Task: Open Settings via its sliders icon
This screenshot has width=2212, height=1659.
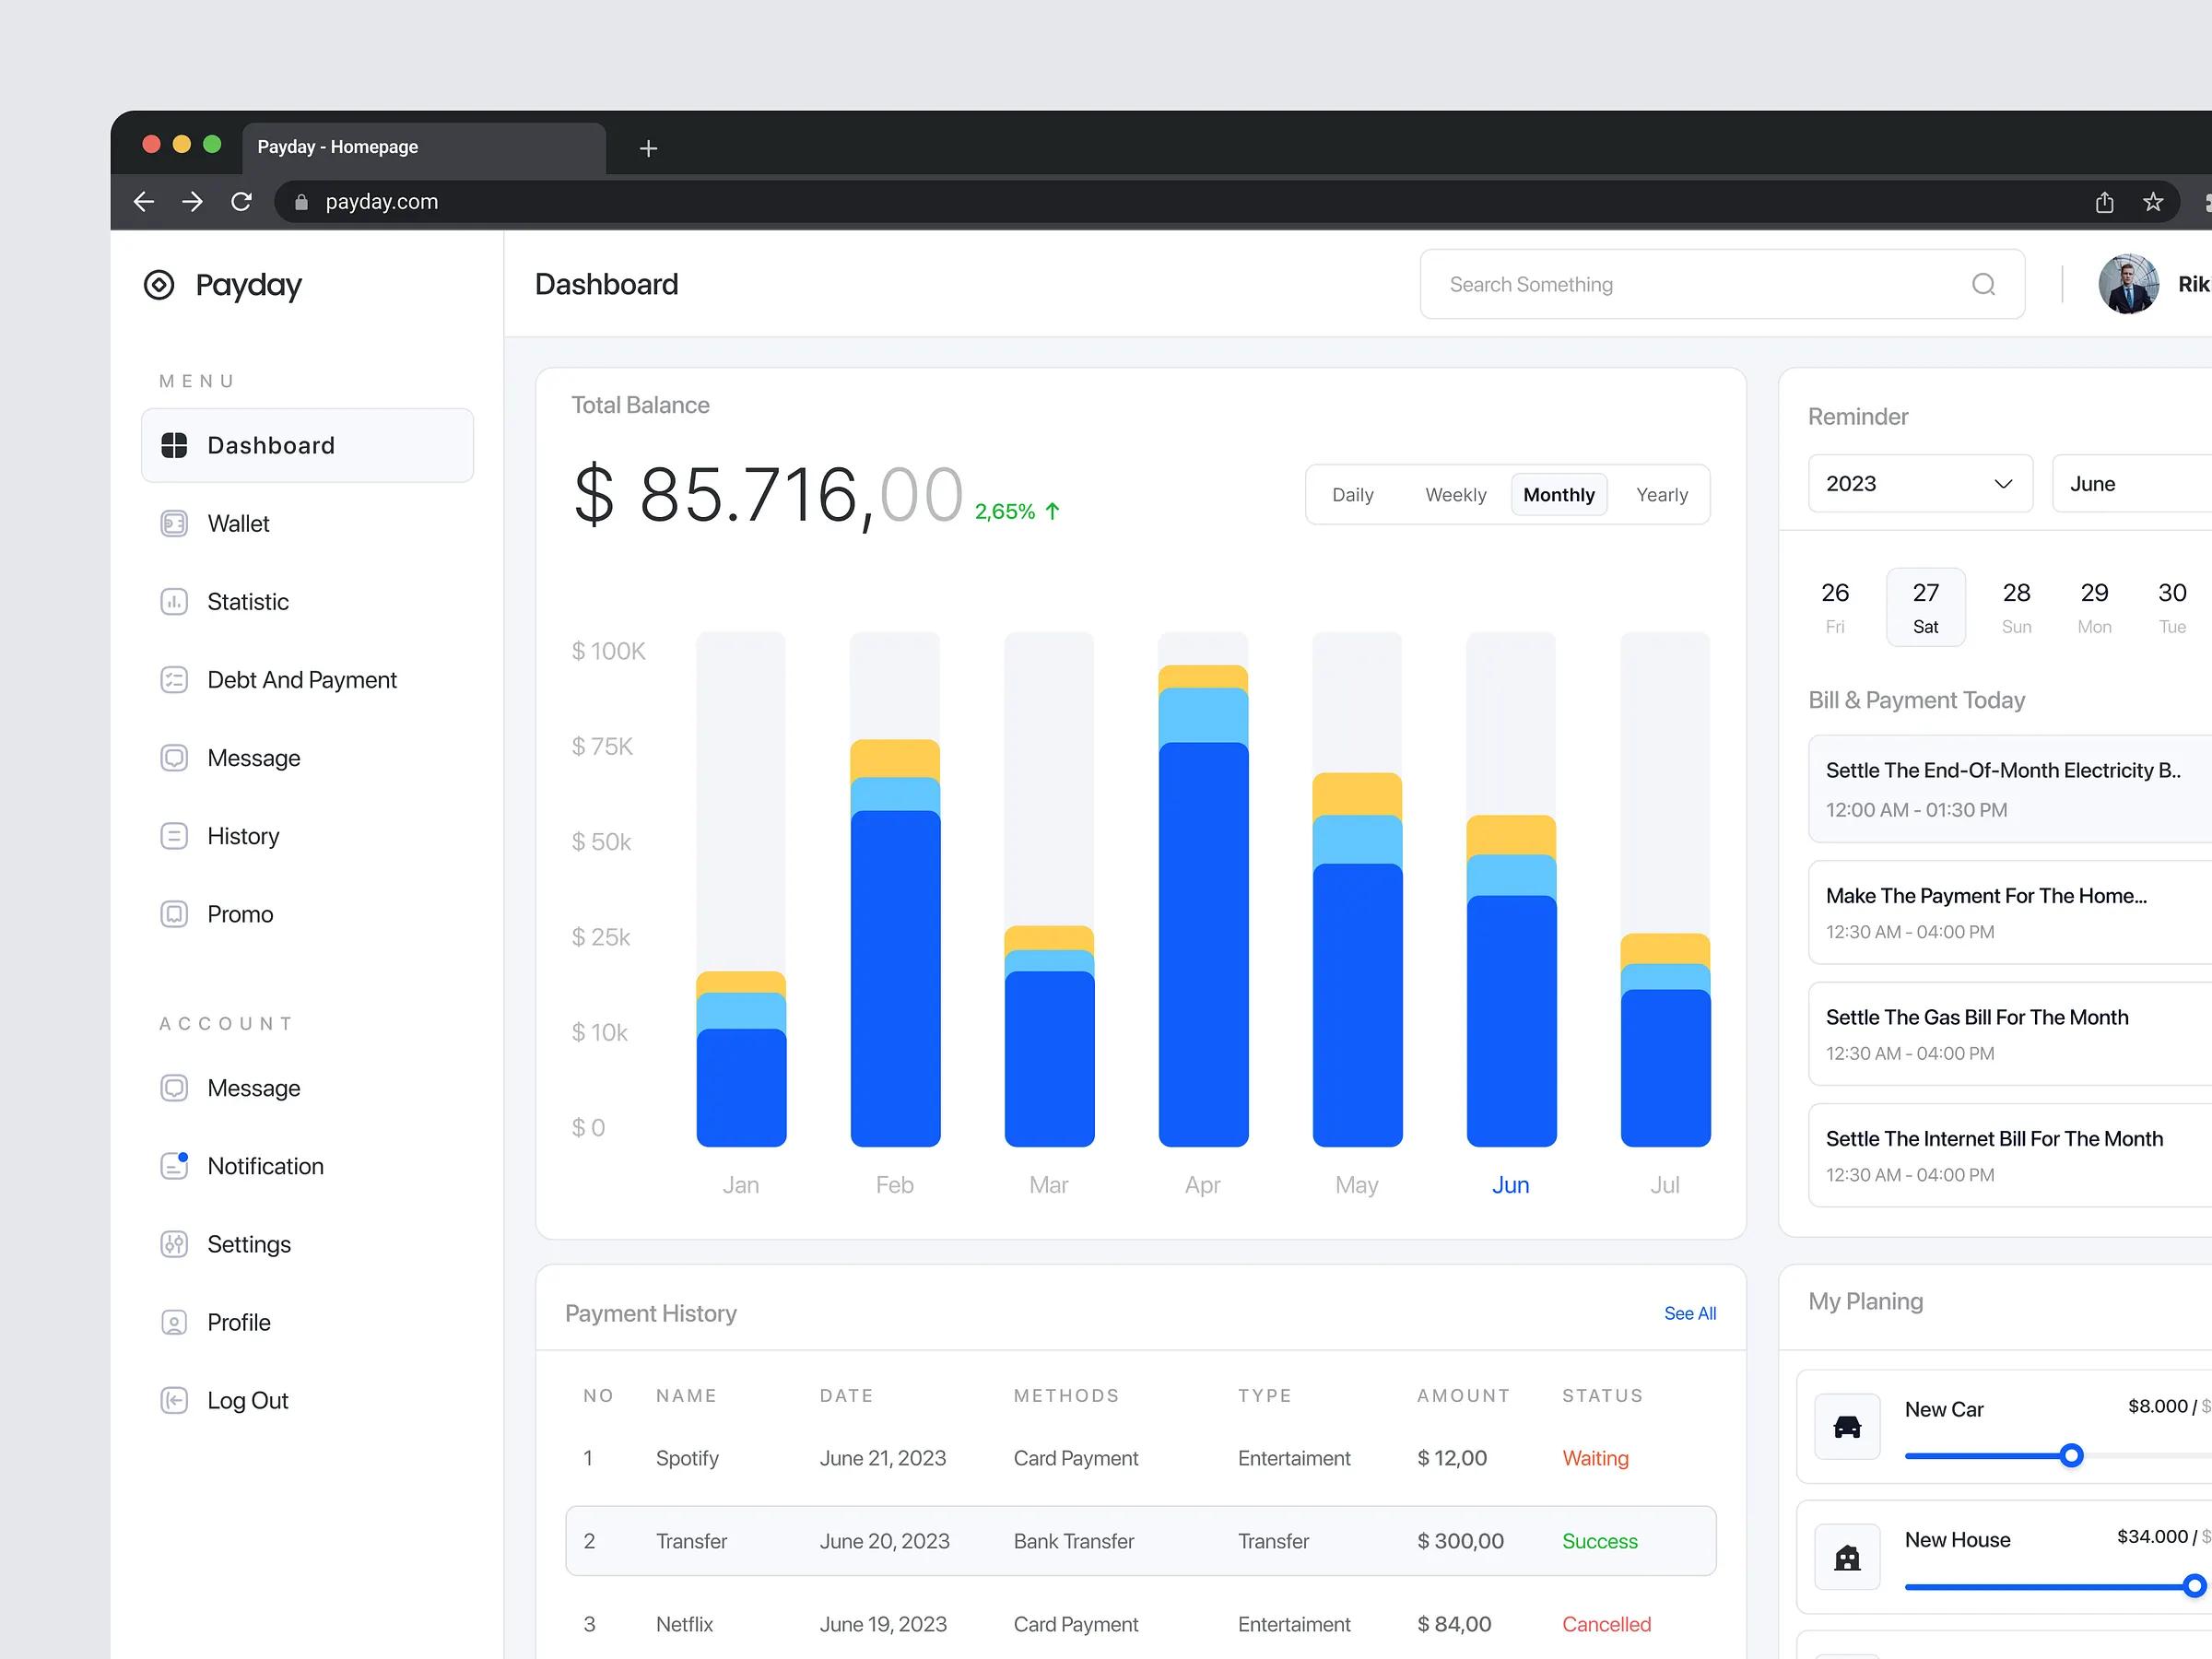Action: 174,1244
